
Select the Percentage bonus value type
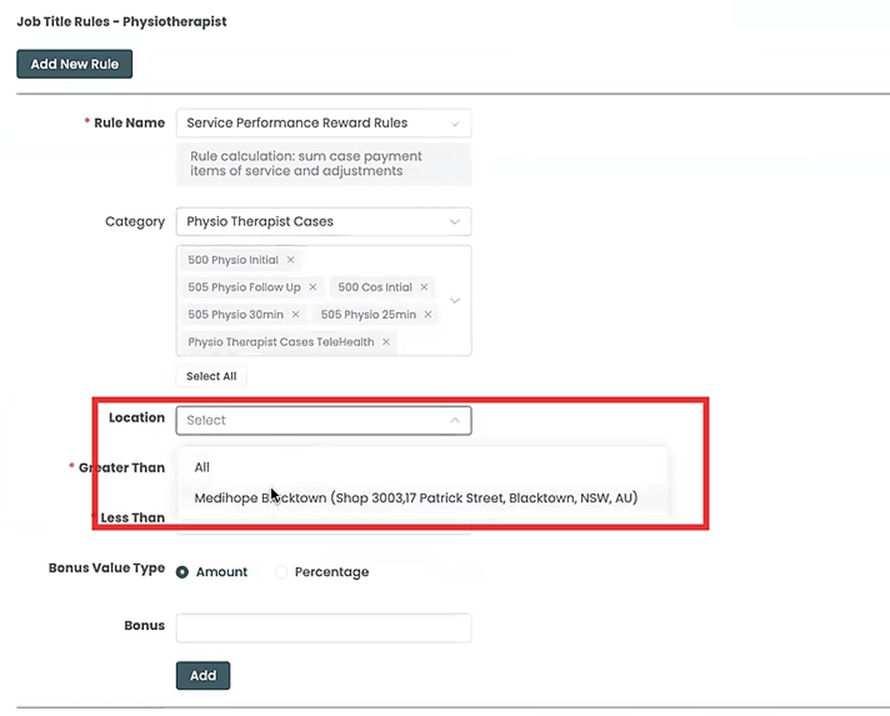coord(281,572)
